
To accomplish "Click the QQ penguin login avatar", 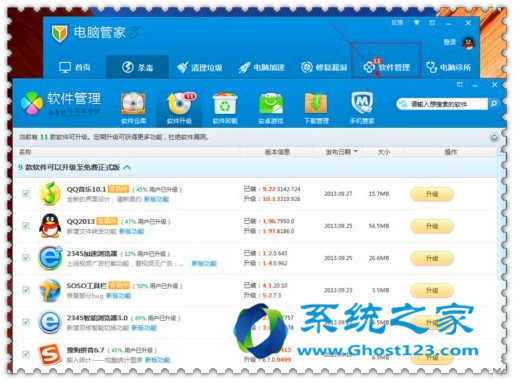I will click(x=468, y=43).
